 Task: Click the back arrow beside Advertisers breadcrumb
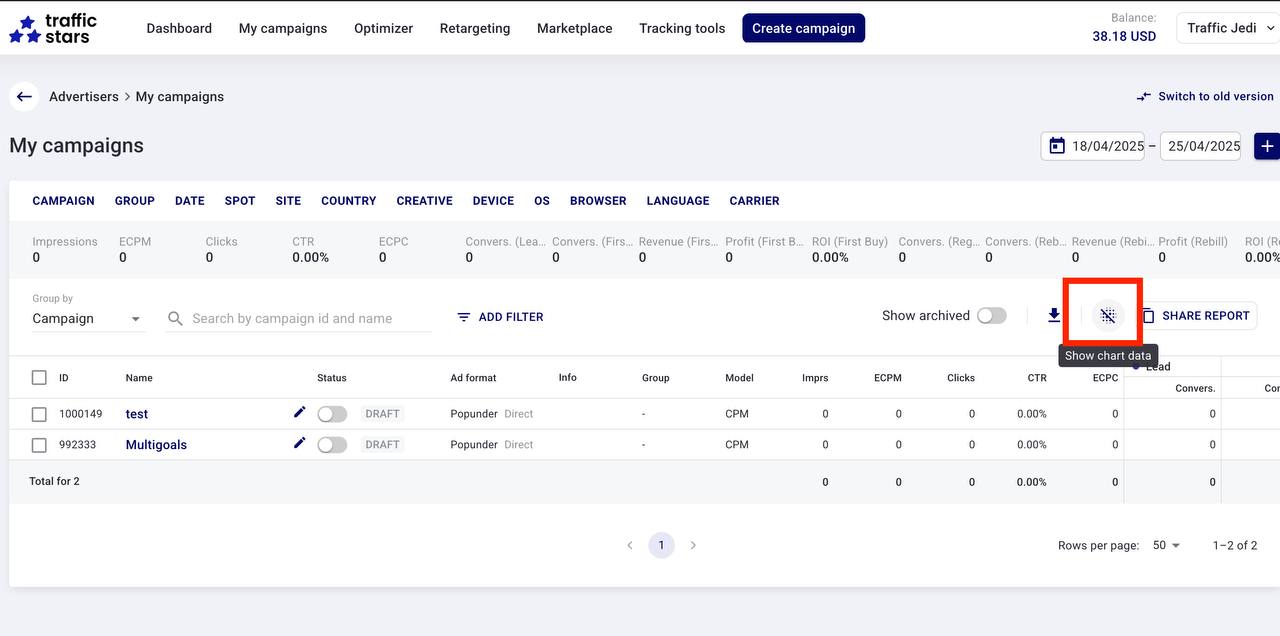pyautogui.click(x=24, y=97)
